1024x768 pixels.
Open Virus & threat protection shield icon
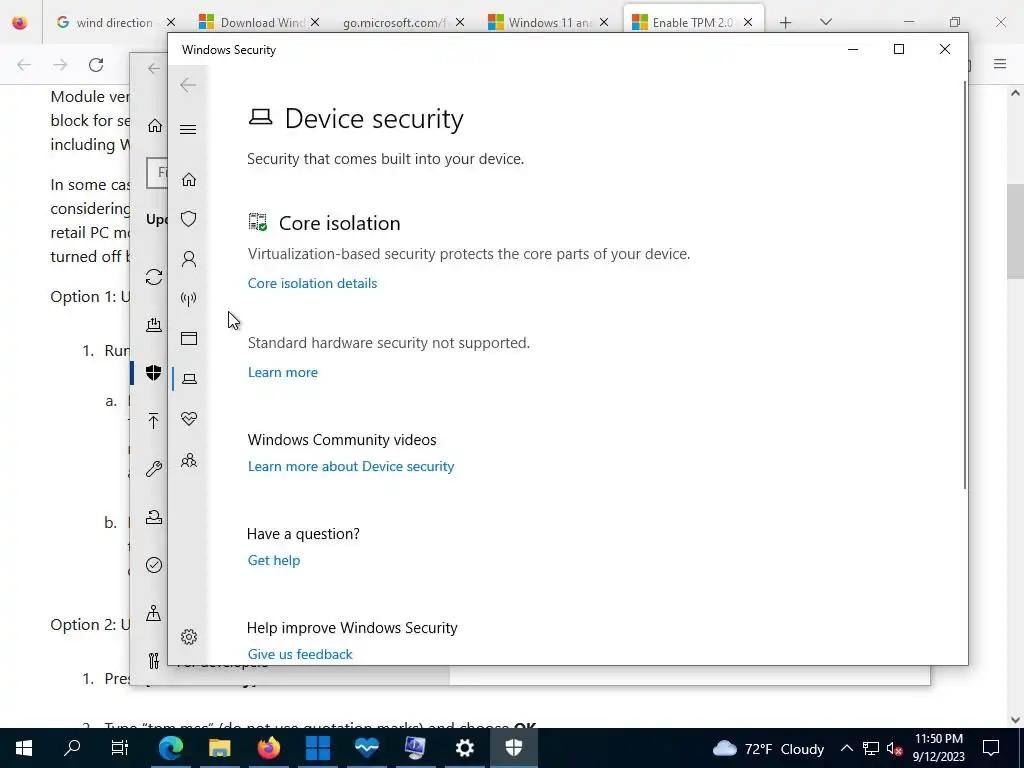189,219
